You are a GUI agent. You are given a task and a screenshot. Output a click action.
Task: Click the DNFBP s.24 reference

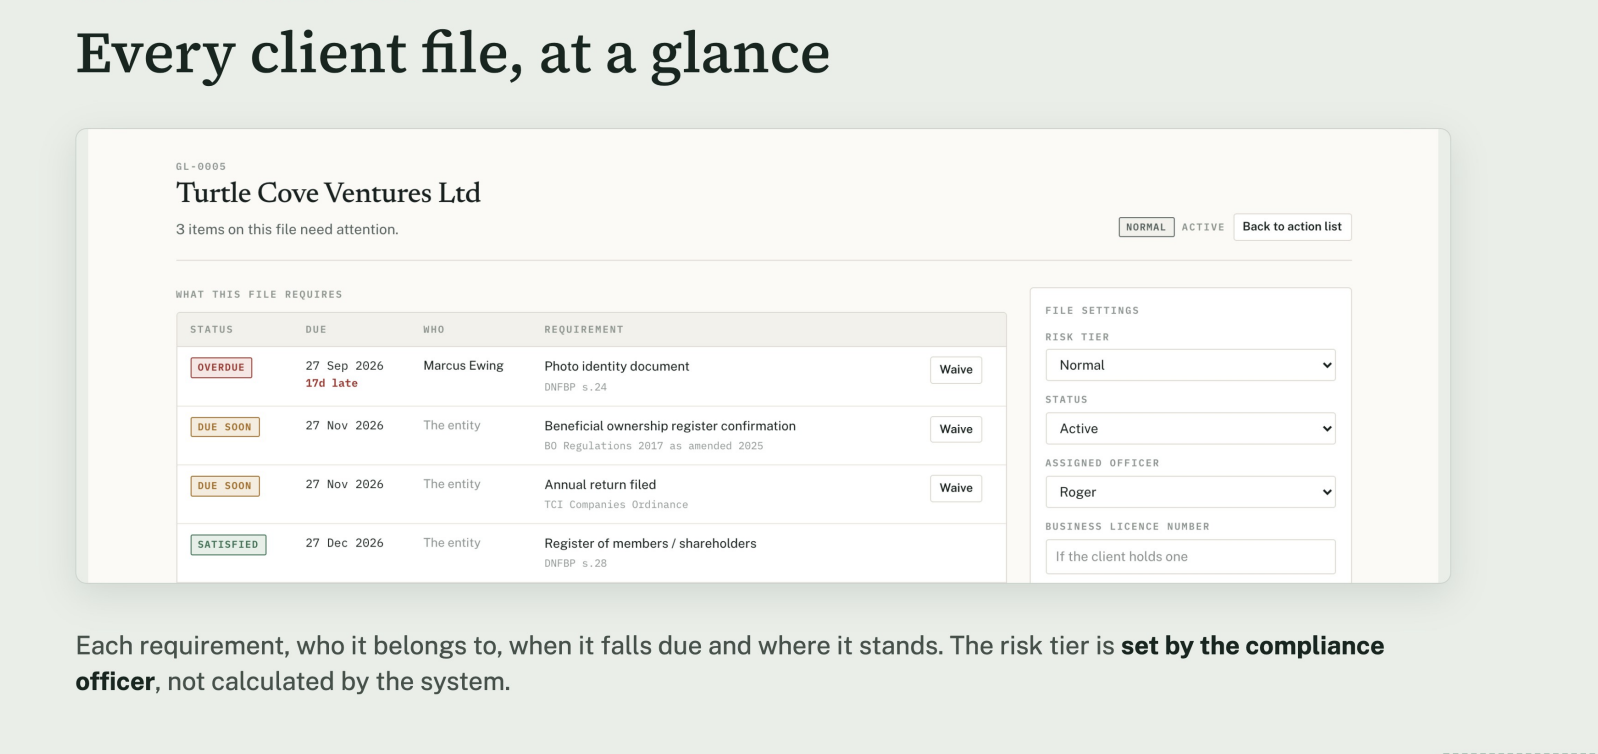(x=575, y=387)
